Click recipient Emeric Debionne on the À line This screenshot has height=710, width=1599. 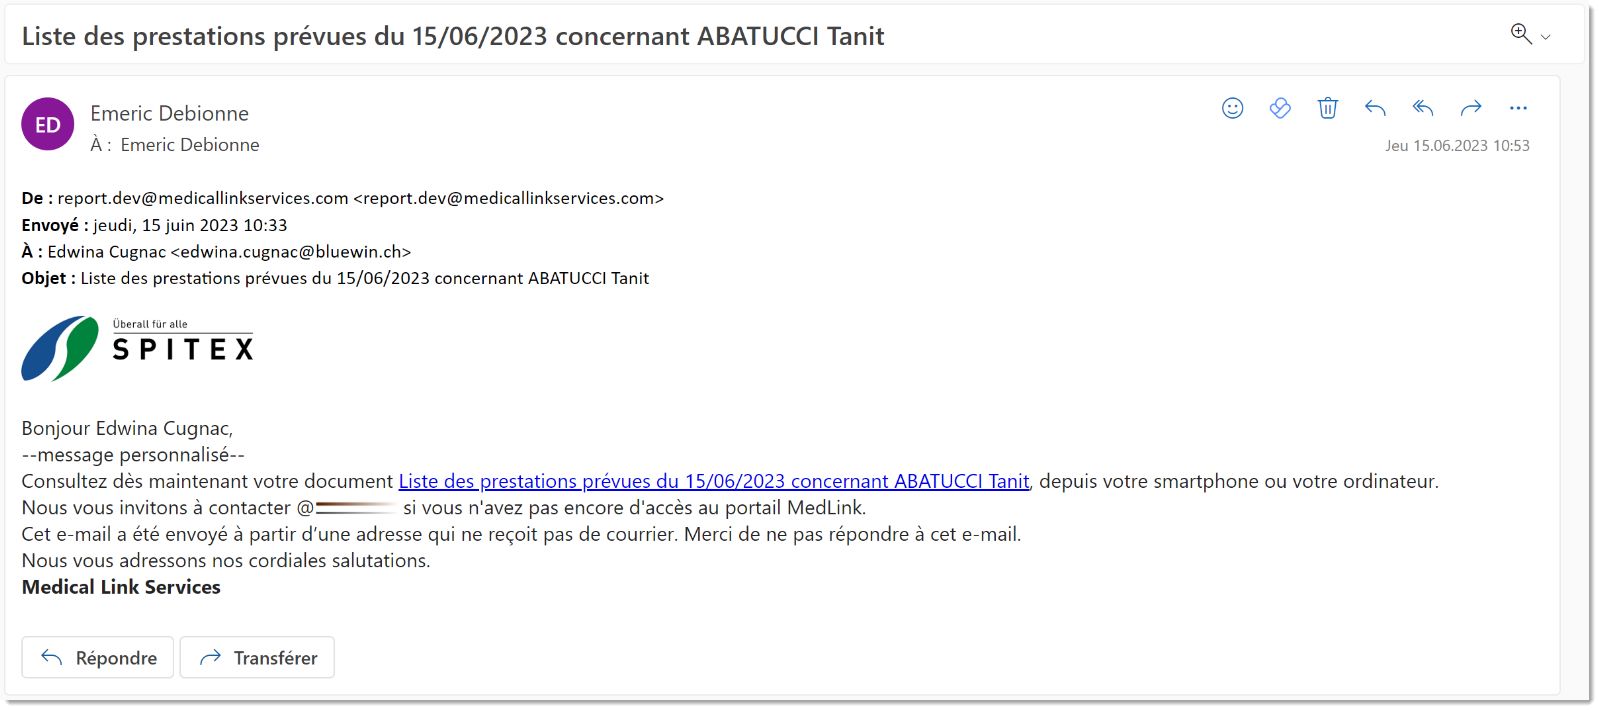pos(190,145)
